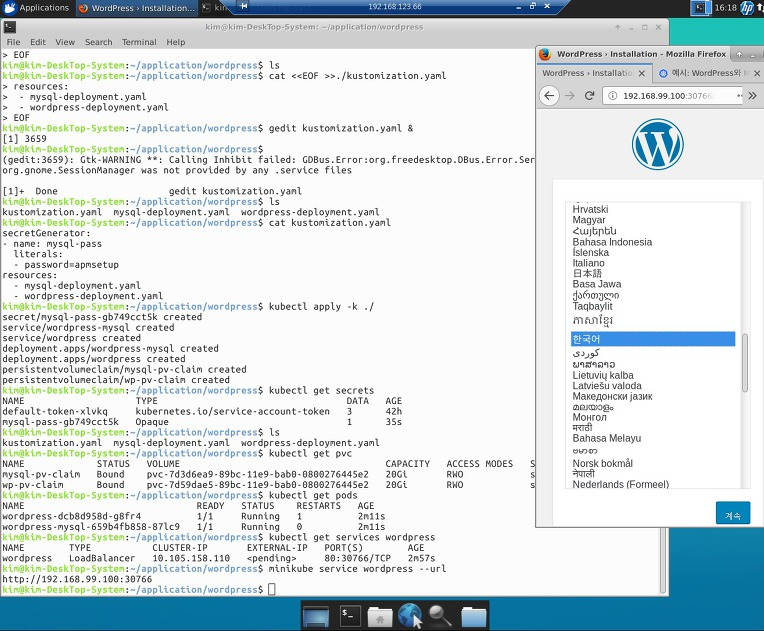Screen dimensions: 764x631
Task: Select Nederlands (Formeel) language option
Action: (x=620, y=484)
